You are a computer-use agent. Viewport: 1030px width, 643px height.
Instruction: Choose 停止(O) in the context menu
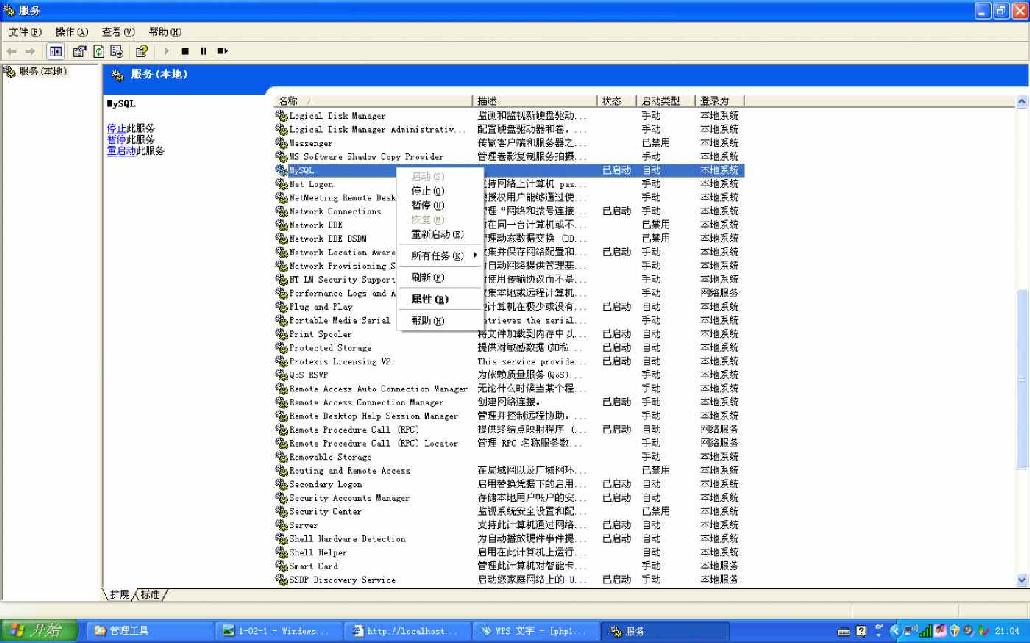pos(439,191)
